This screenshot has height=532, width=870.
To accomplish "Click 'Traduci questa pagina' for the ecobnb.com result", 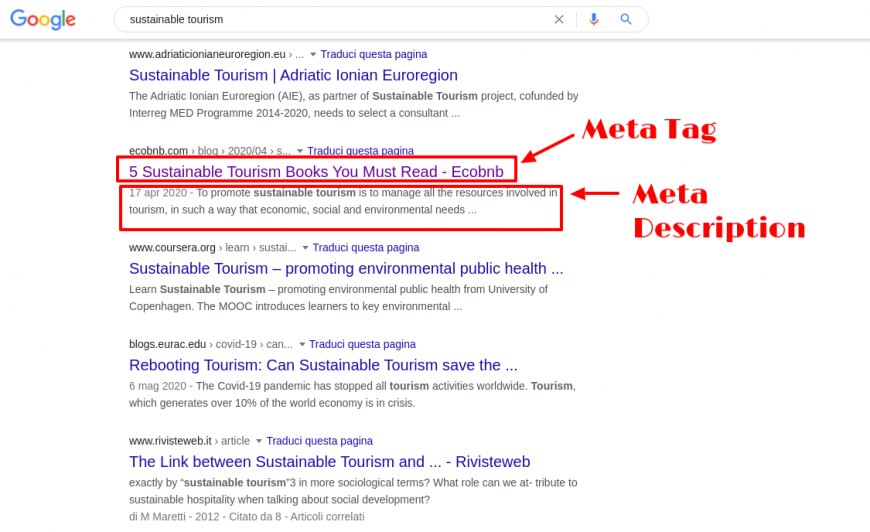I will point(361,151).
